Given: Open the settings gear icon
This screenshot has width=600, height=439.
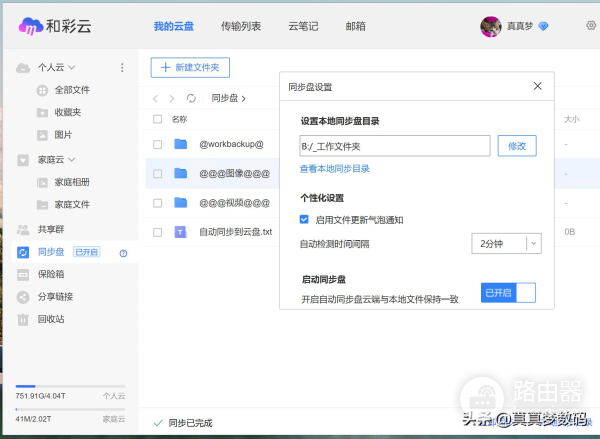Looking at the screenshot, I should (x=591, y=25).
